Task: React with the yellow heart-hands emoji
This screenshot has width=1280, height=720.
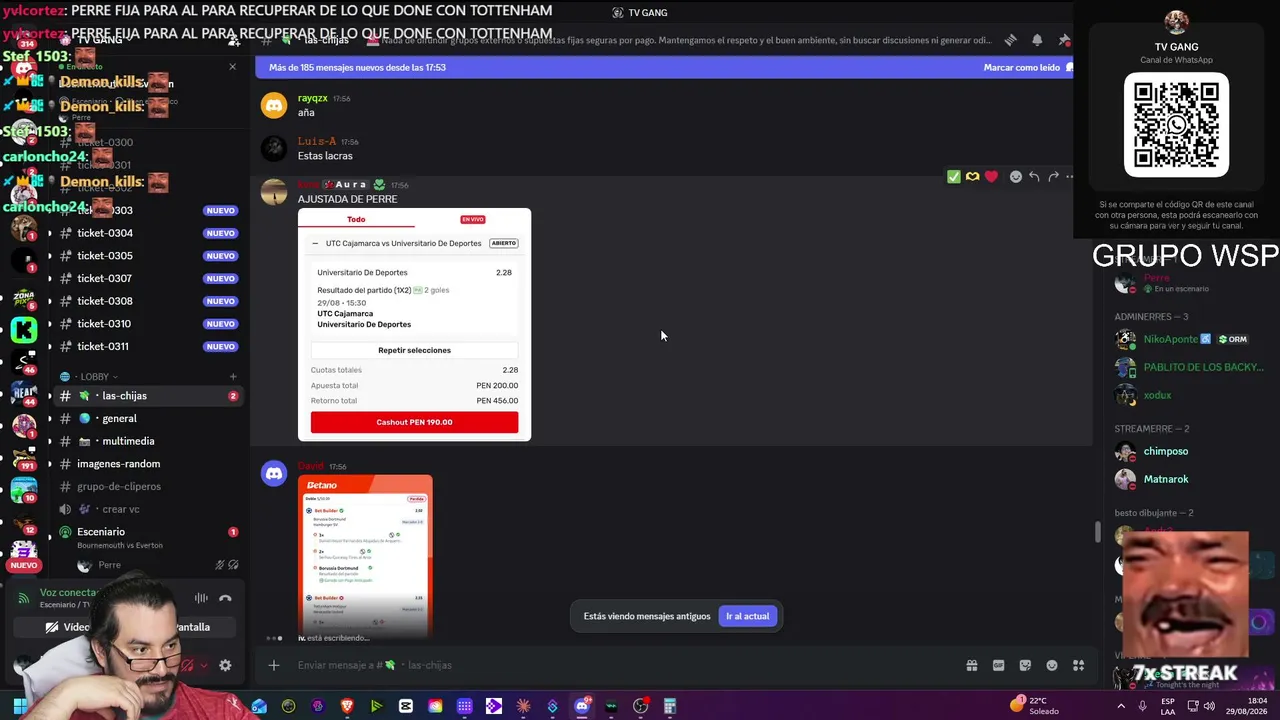Action: [x=972, y=177]
